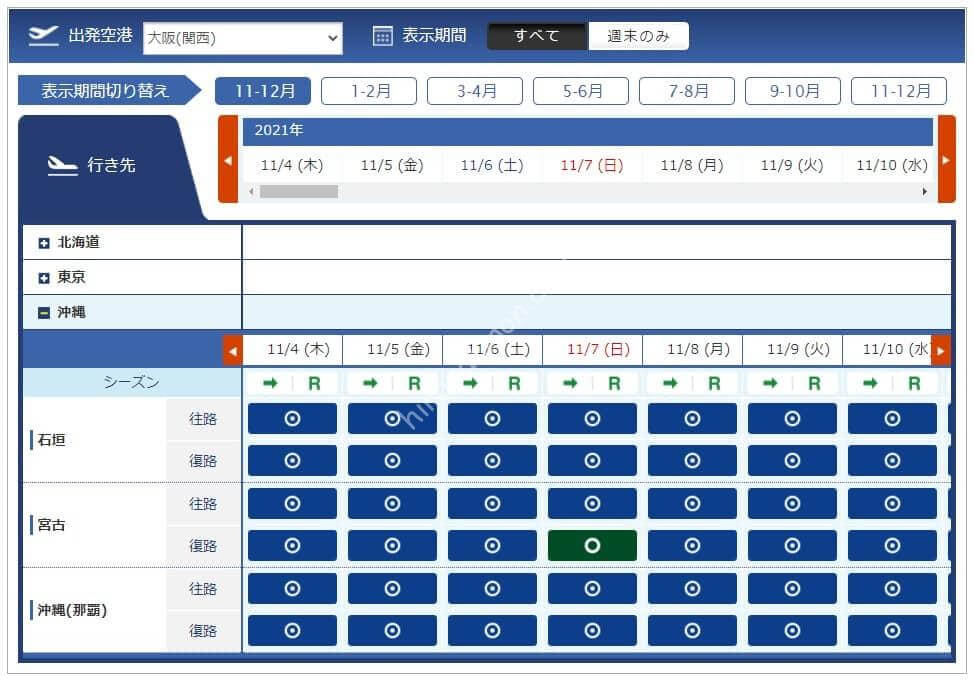
Task: Select 石垣 往路 availability for 11/10
Action: pos(892,419)
